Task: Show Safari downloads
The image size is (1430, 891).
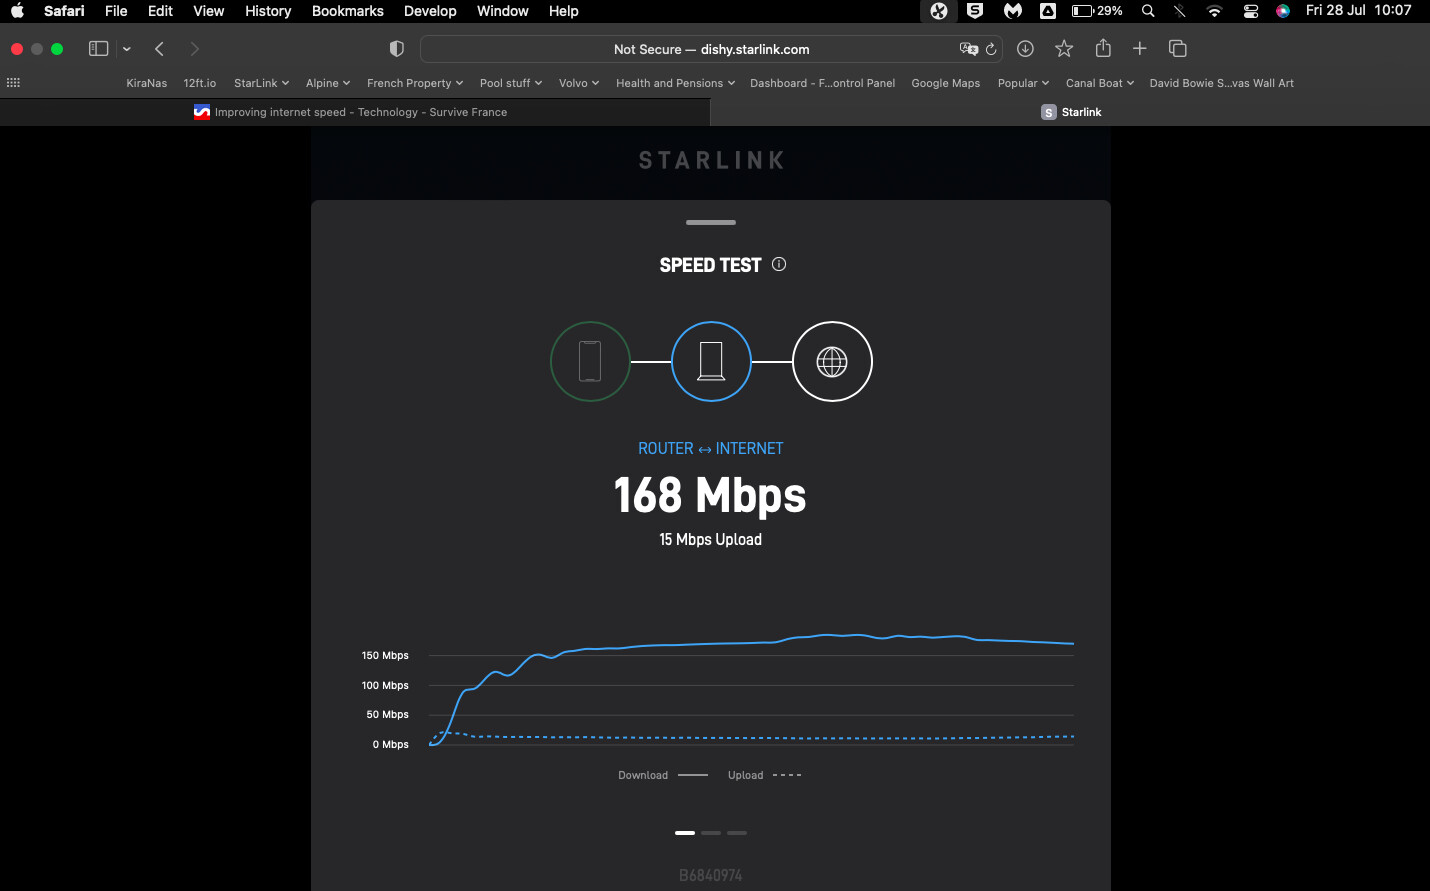Action: [x=1025, y=49]
